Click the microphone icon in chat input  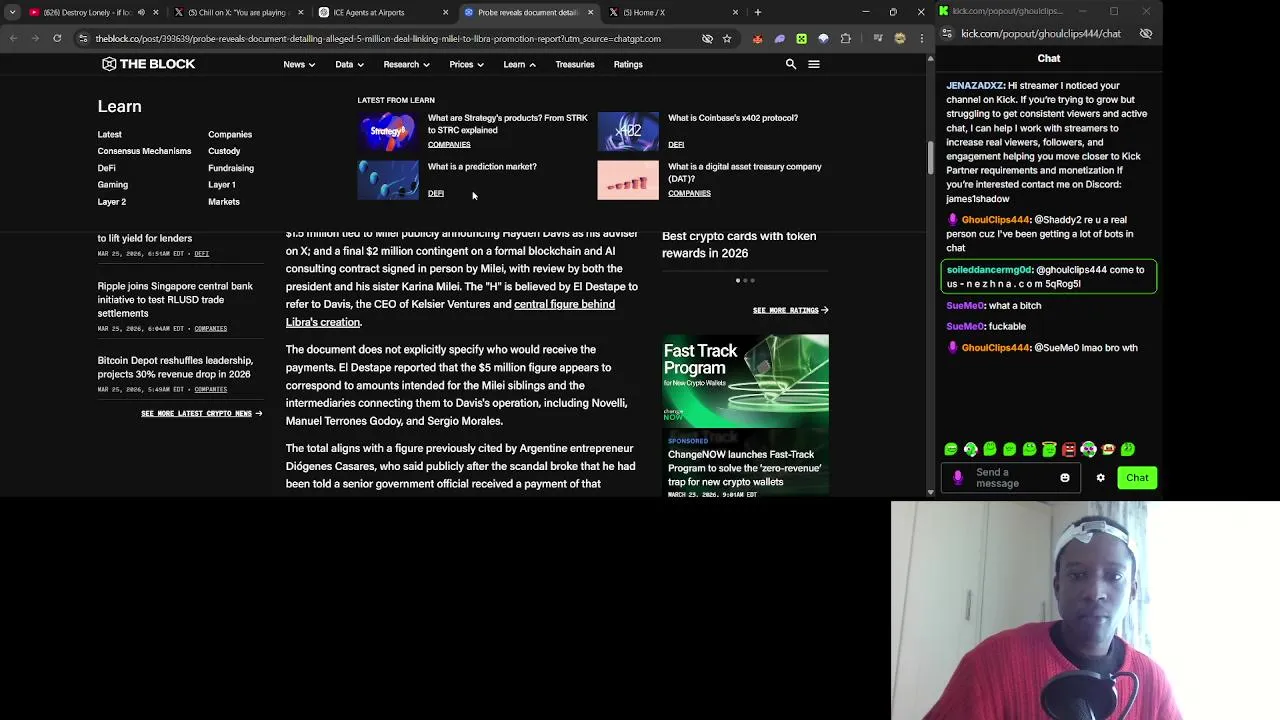click(958, 478)
